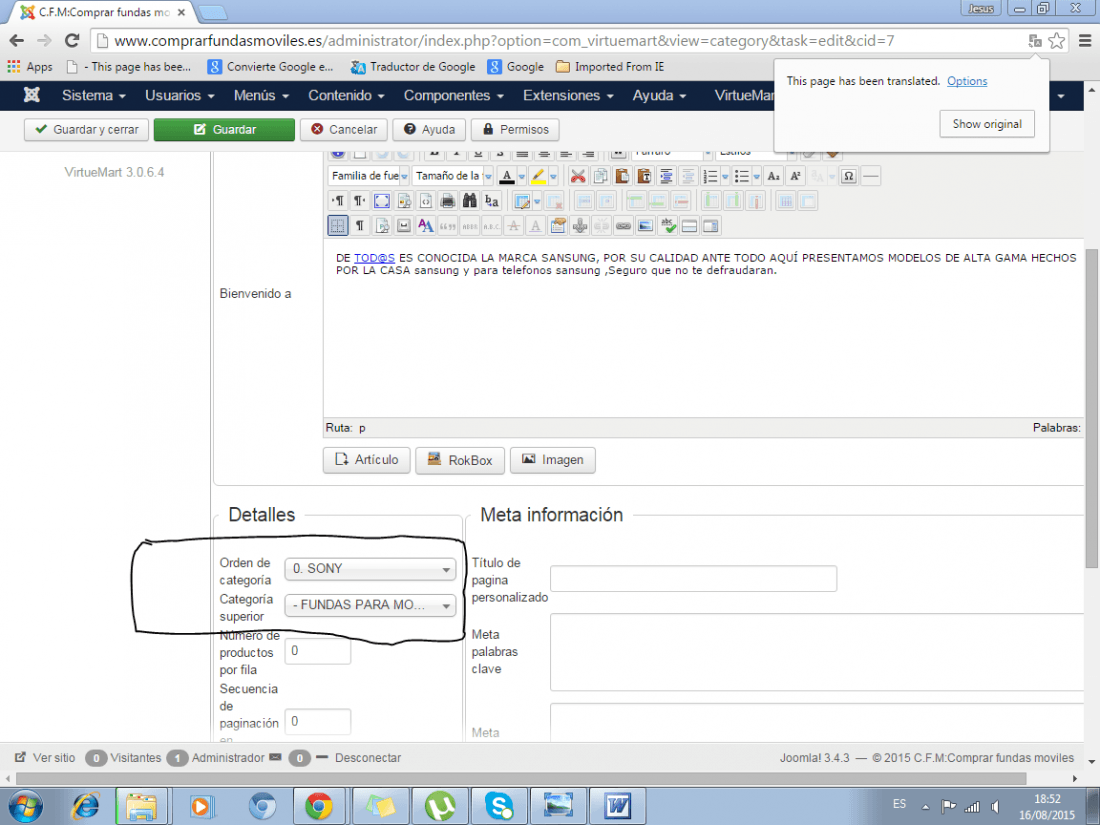Insert a non-breaking space icon
This screenshot has width=1100, height=825.
(404, 226)
